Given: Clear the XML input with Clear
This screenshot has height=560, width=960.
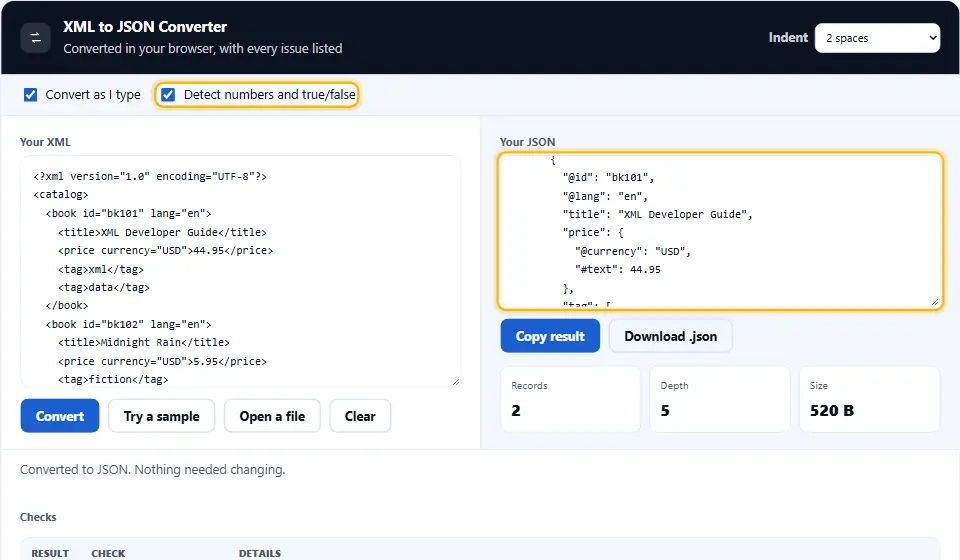Looking at the screenshot, I should (360, 416).
